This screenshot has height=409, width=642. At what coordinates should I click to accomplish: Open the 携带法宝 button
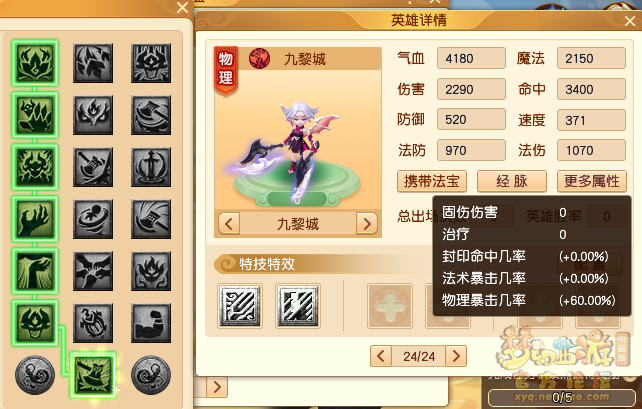pos(432,181)
